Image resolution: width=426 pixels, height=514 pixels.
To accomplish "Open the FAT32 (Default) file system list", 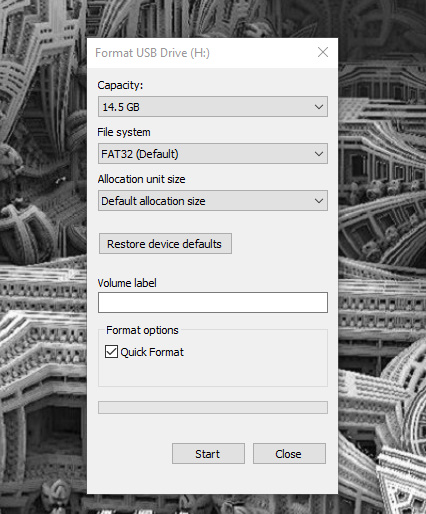I will point(213,154).
